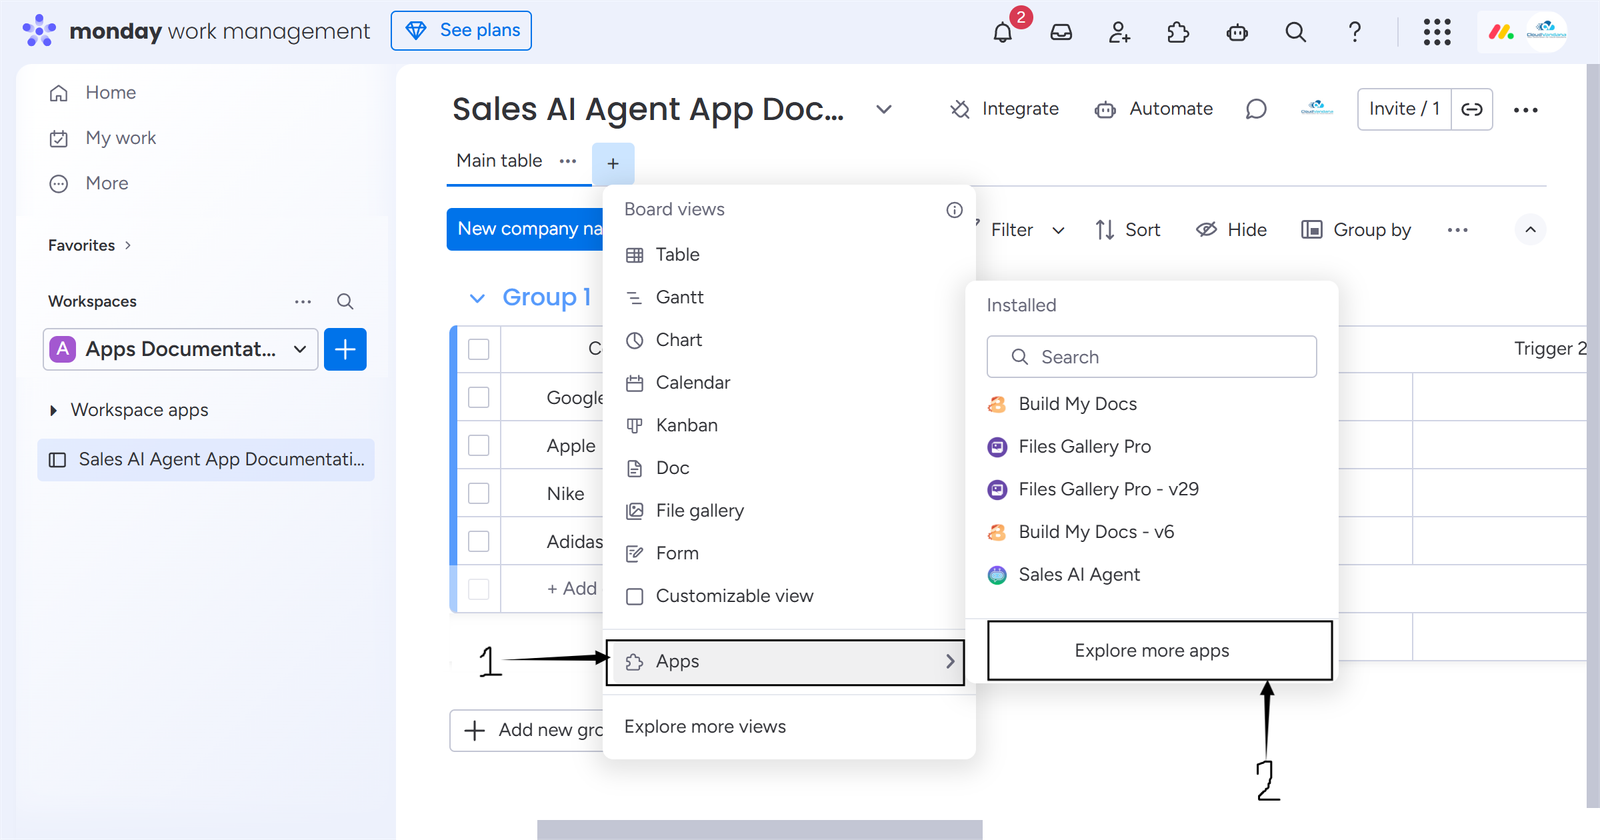This screenshot has height=840, width=1600.
Task: Open the help question mark icon
Action: [1354, 32]
